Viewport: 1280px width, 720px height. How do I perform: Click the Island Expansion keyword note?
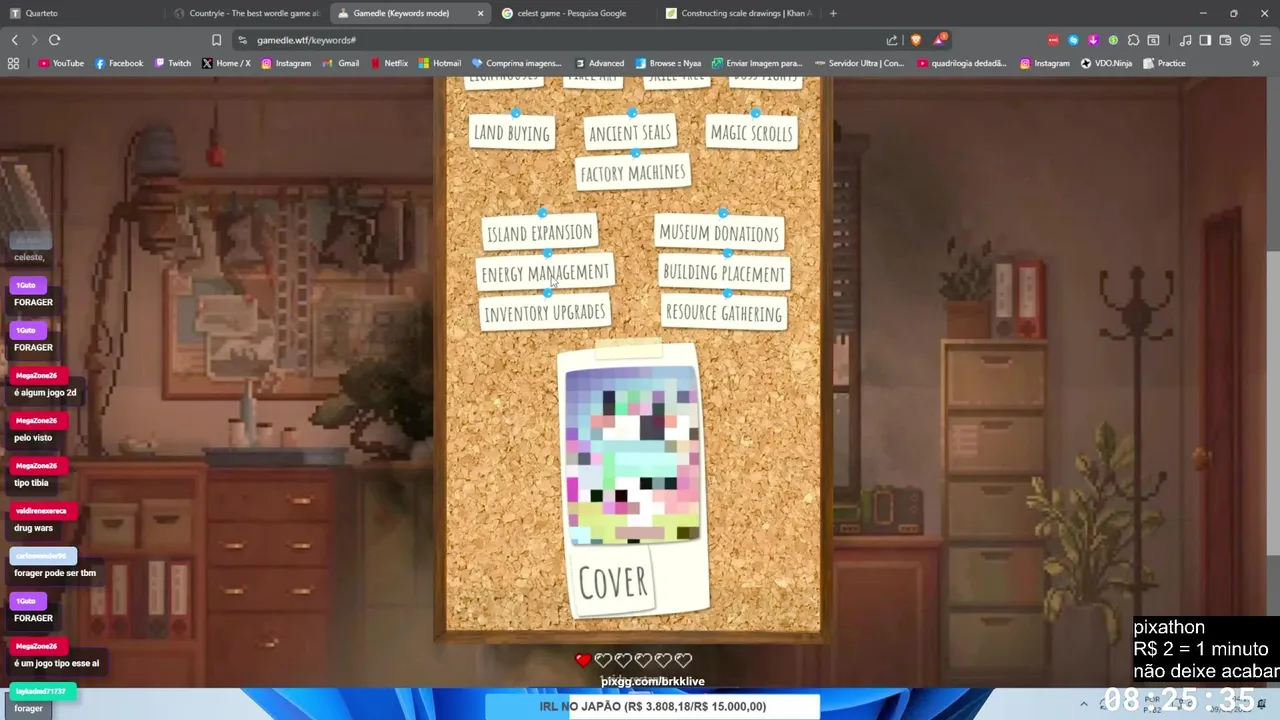tap(540, 233)
